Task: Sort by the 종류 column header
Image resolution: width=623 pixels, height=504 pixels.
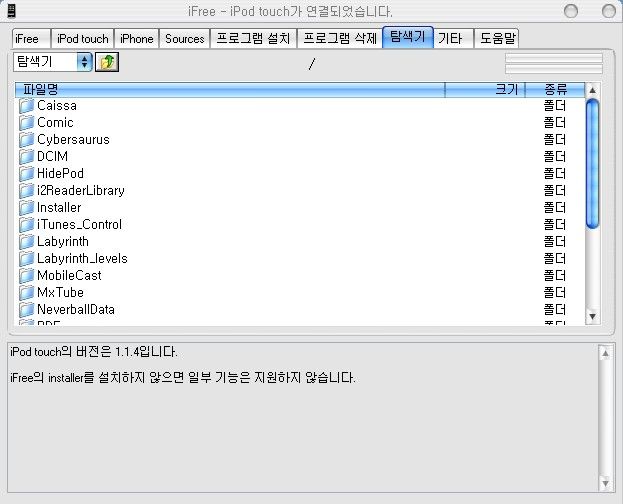Action: point(555,90)
